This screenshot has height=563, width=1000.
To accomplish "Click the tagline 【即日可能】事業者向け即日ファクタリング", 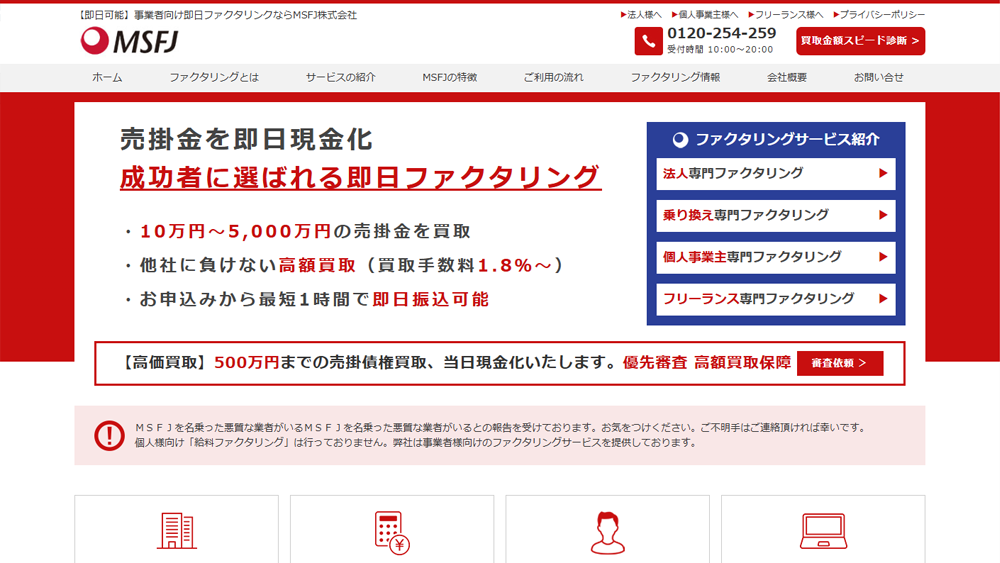I will (x=216, y=15).
